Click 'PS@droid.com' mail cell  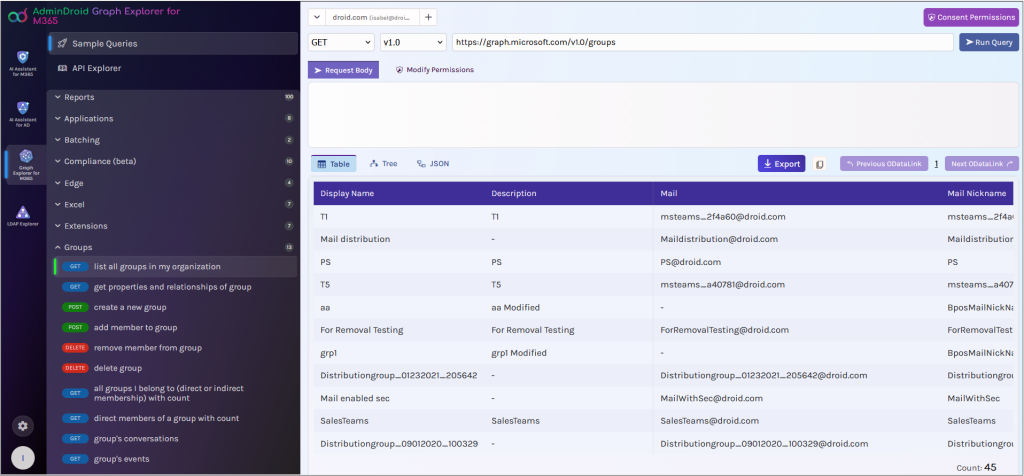[690, 262]
